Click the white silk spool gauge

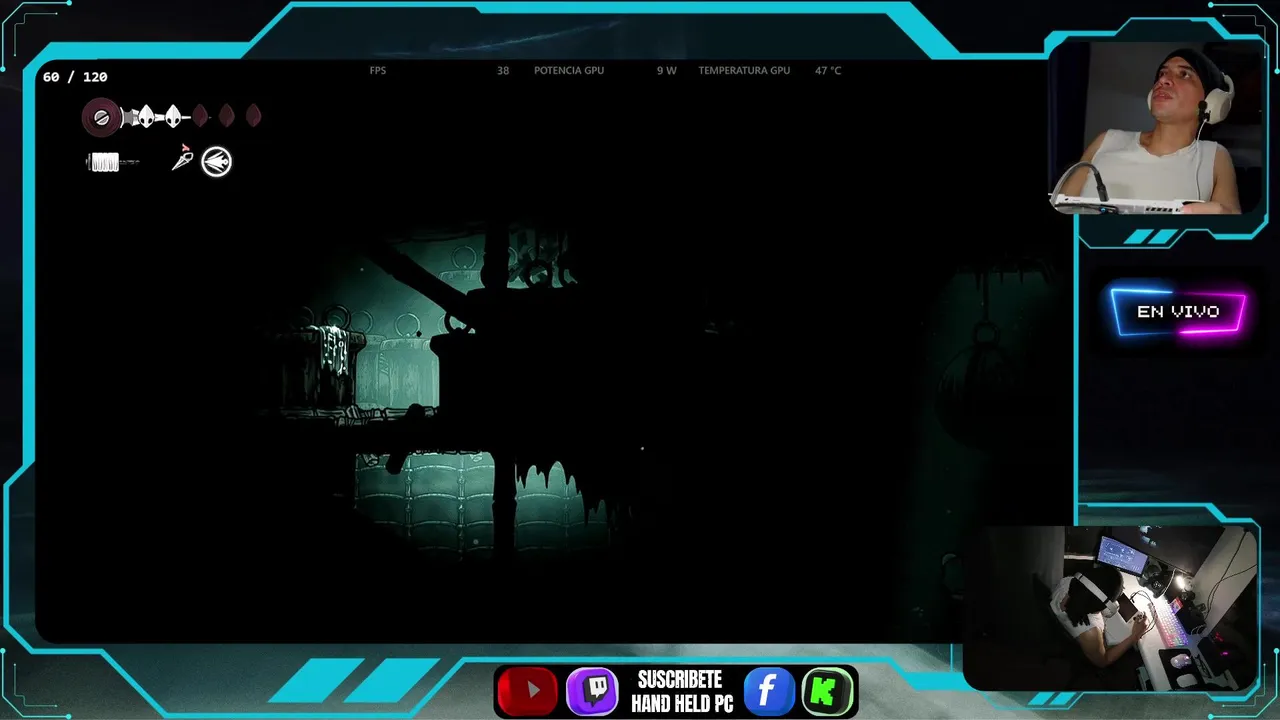[104, 162]
